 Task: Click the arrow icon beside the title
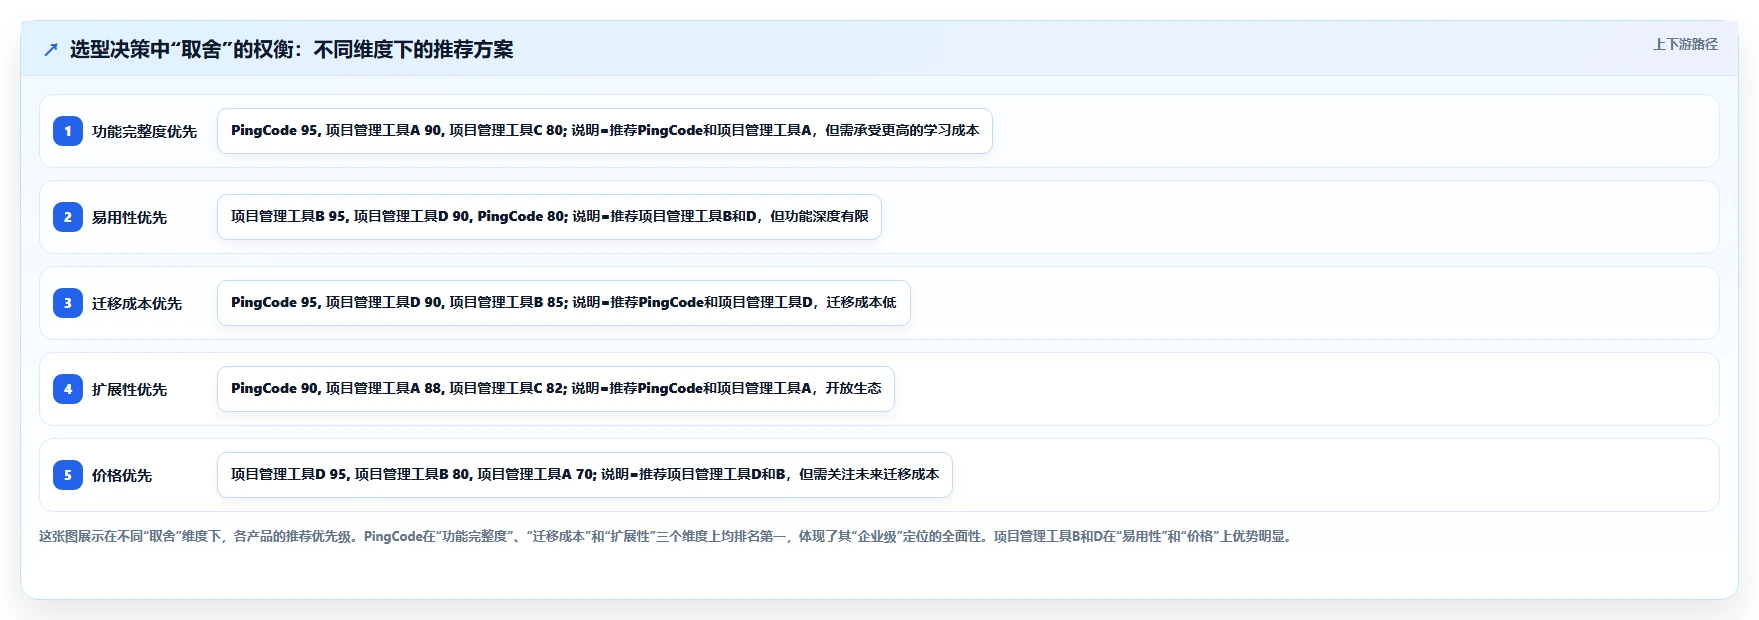tap(51, 50)
